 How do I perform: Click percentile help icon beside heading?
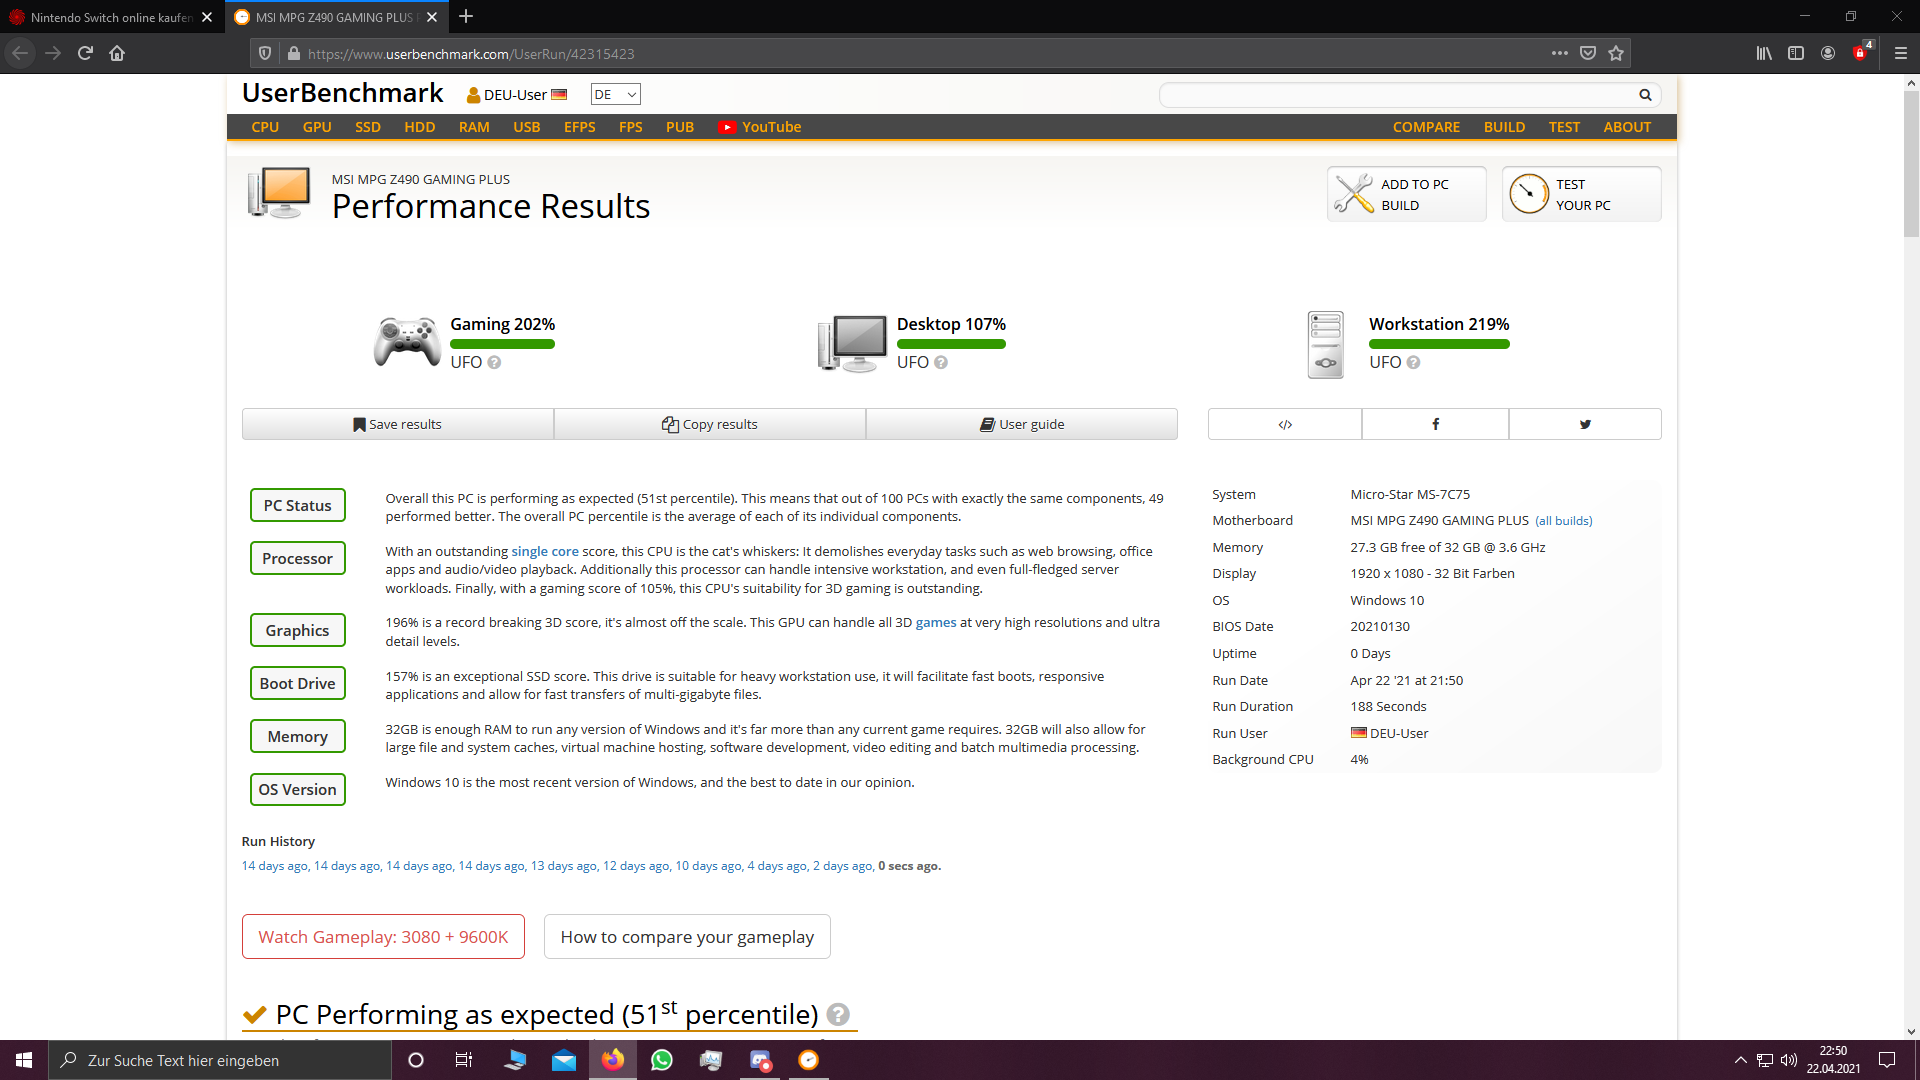click(838, 1014)
